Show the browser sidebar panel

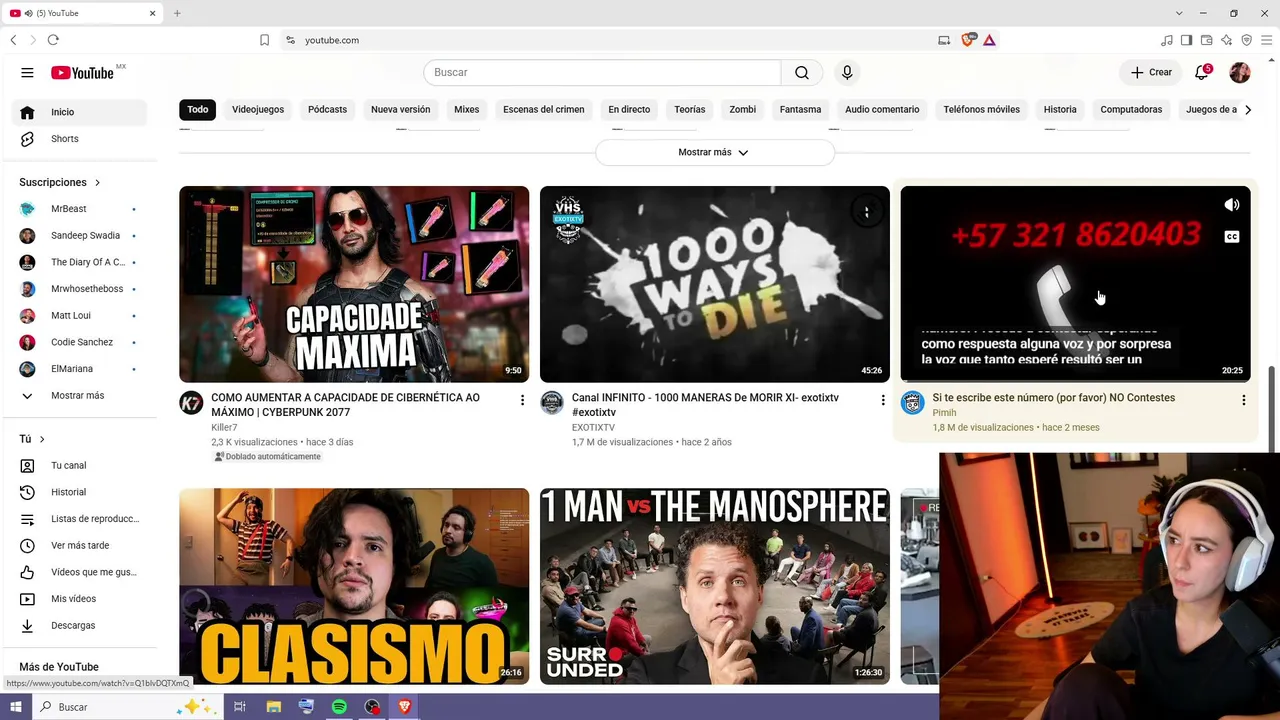click(1186, 40)
